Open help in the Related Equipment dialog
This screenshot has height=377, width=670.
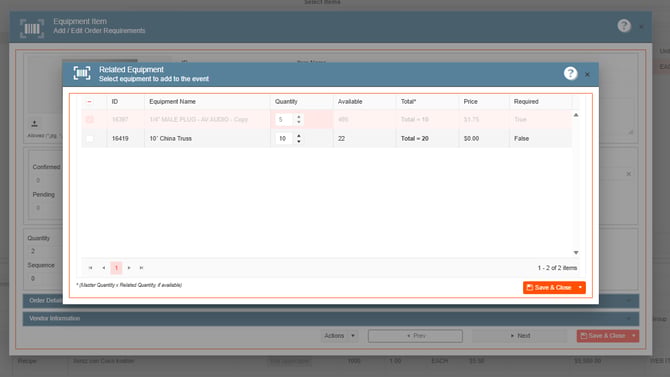pyautogui.click(x=570, y=74)
